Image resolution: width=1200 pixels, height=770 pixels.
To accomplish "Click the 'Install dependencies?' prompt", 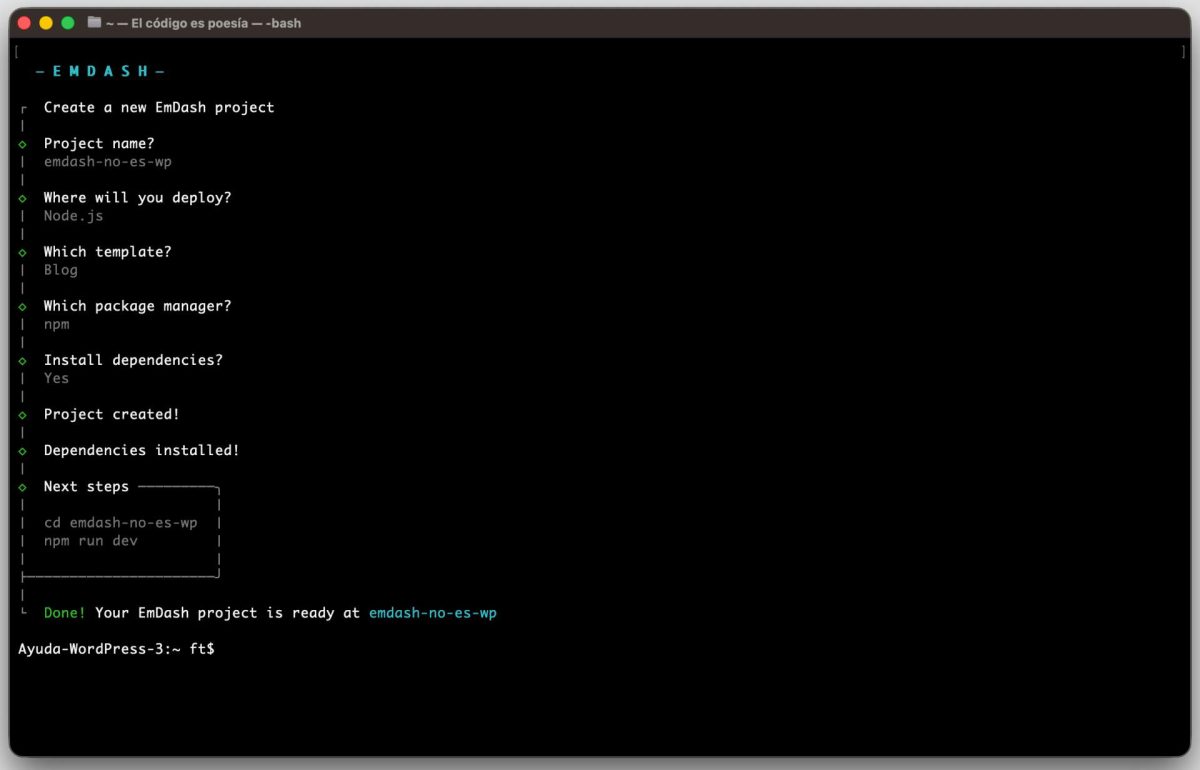I will pyautogui.click(x=133, y=359).
